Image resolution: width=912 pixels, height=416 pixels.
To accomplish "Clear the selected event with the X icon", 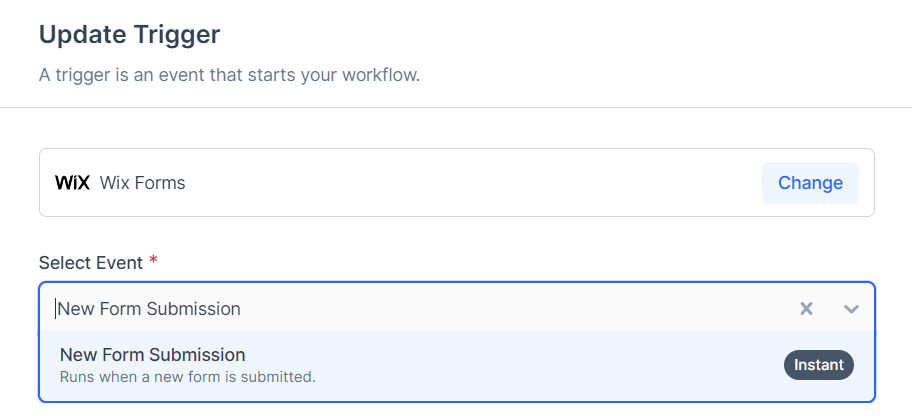I will 806,308.
